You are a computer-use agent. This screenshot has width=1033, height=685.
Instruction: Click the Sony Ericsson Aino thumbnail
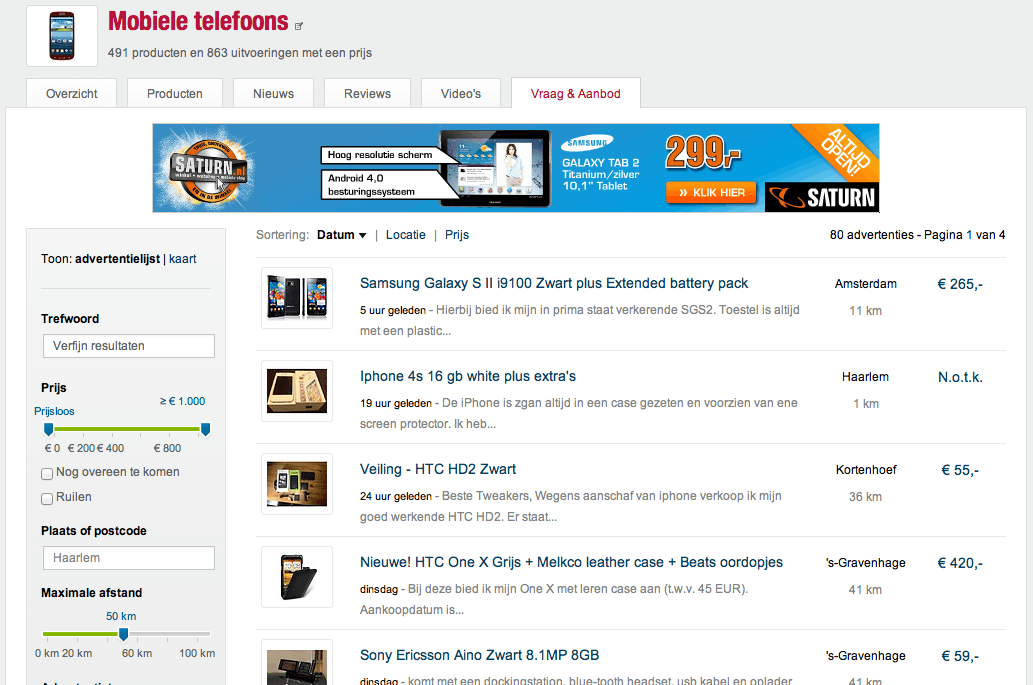pyautogui.click(x=297, y=664)
